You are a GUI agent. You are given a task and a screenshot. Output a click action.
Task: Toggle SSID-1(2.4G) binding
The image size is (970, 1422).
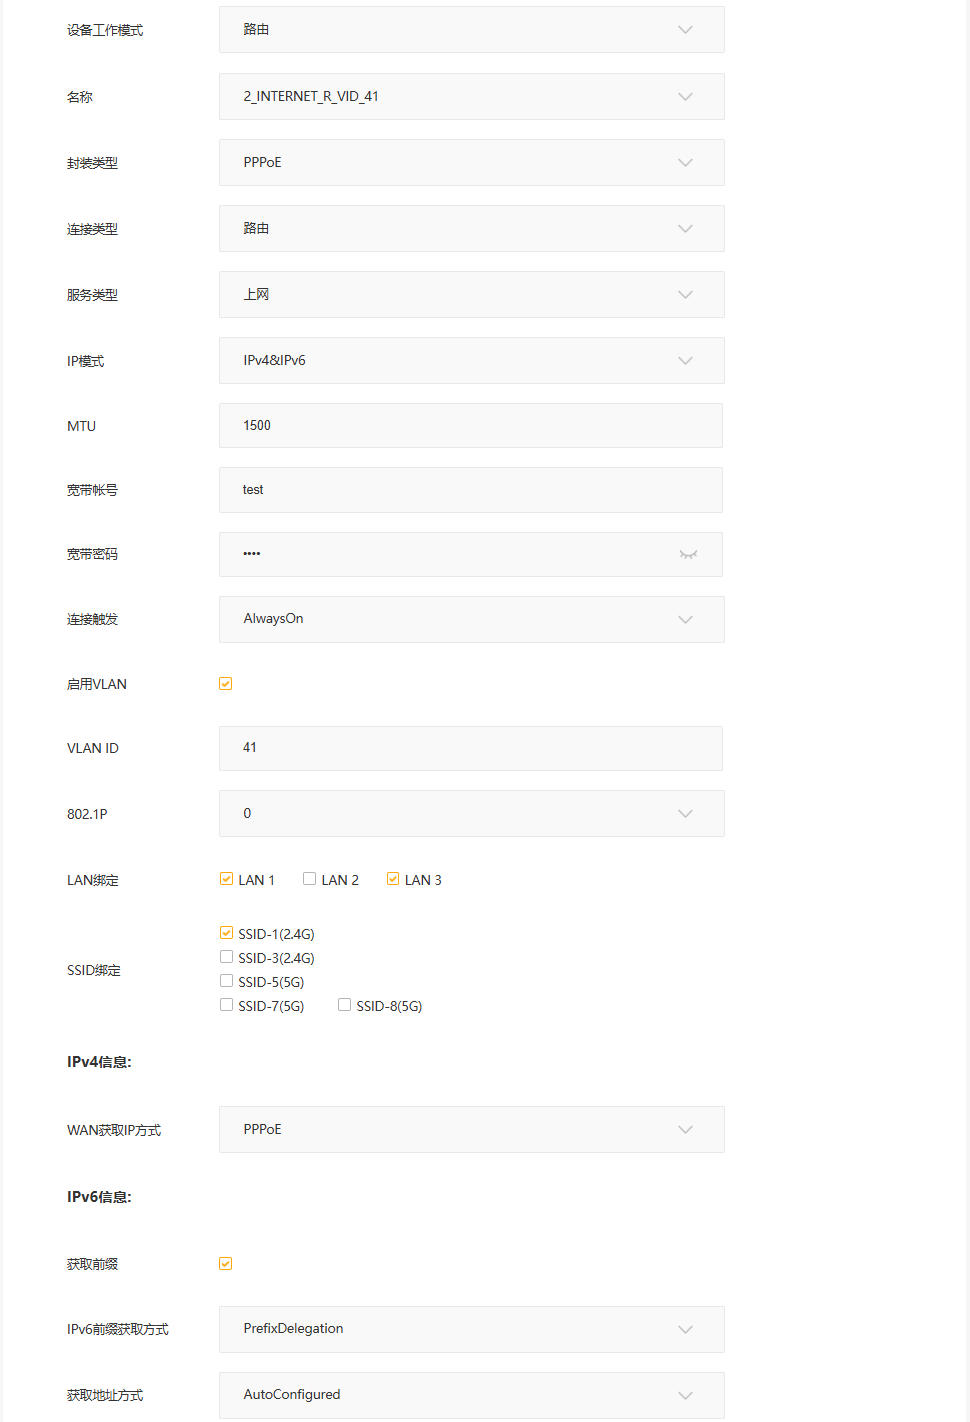pyautogui.click(x=226, y=933)
